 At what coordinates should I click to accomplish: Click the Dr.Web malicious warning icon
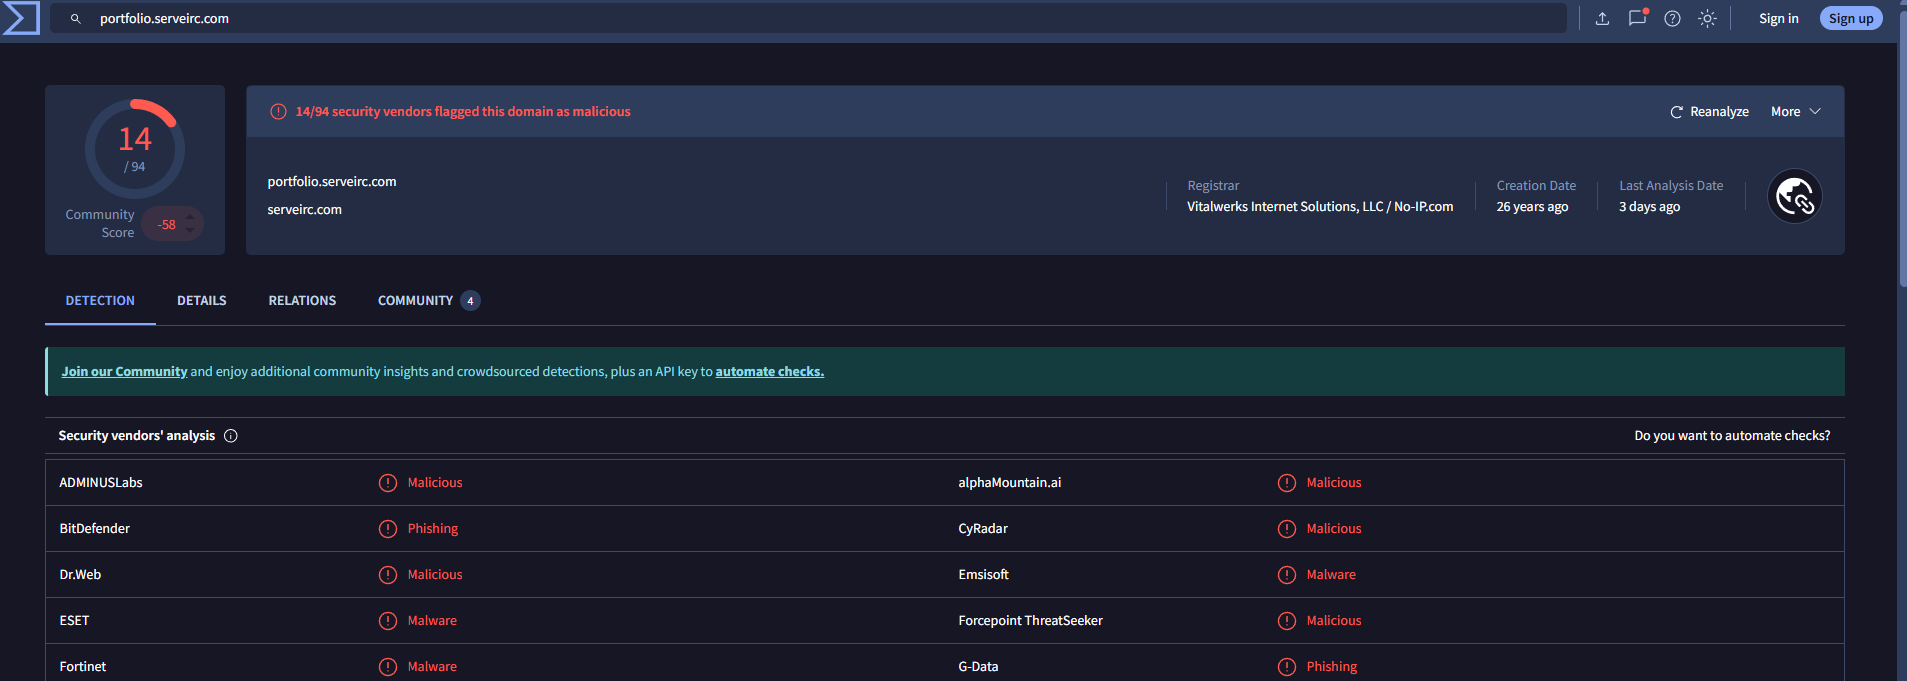click(x=388, y=574)
